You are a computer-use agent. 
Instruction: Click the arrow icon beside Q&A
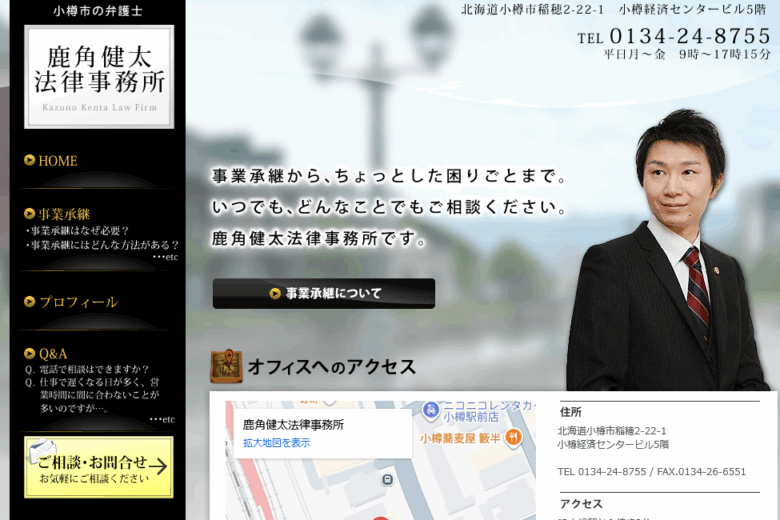coord(30,354)
